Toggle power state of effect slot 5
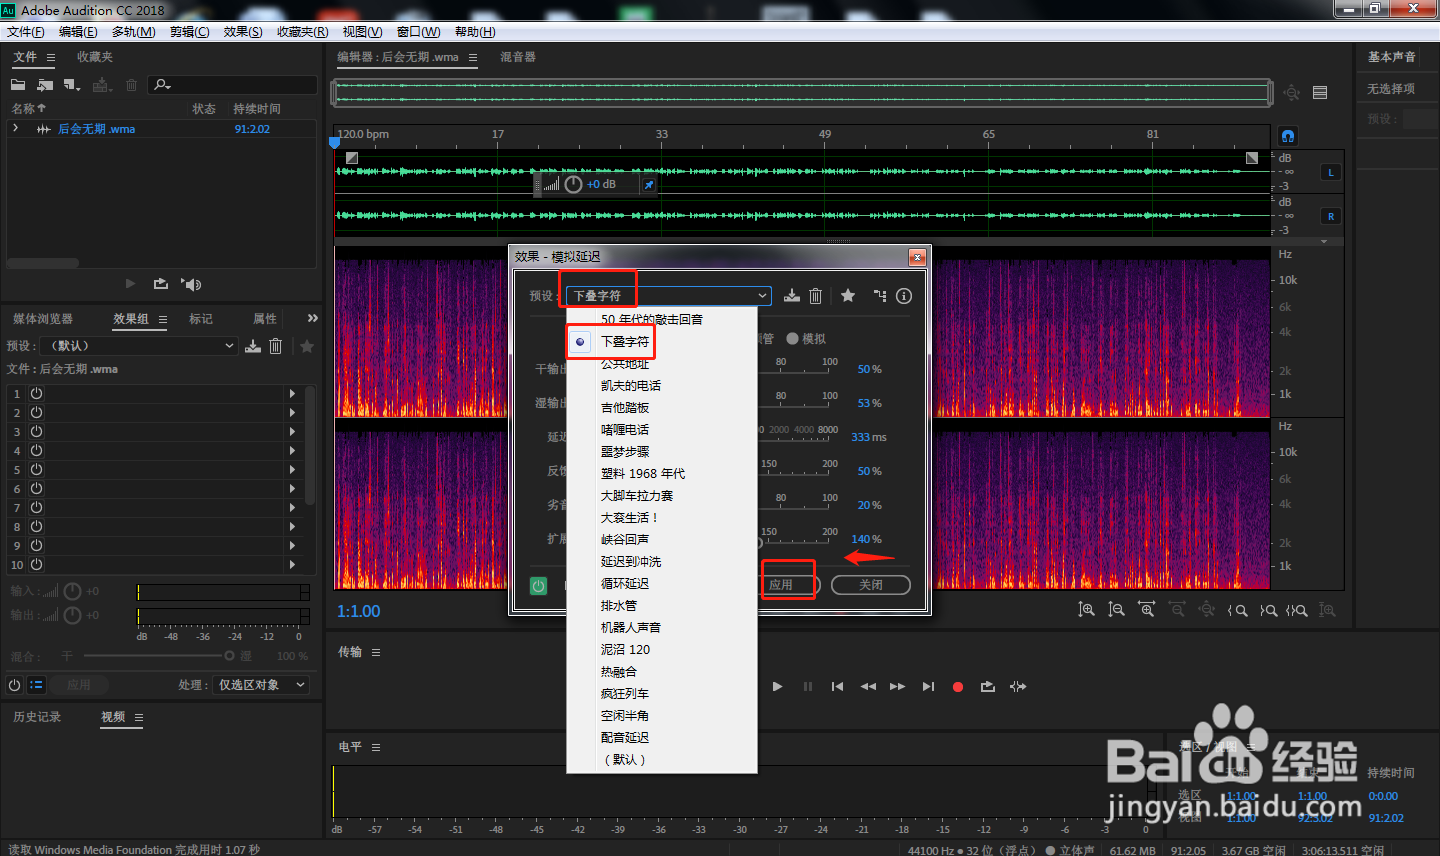Viewport: 1440px width, 856px height. (36, 470)
